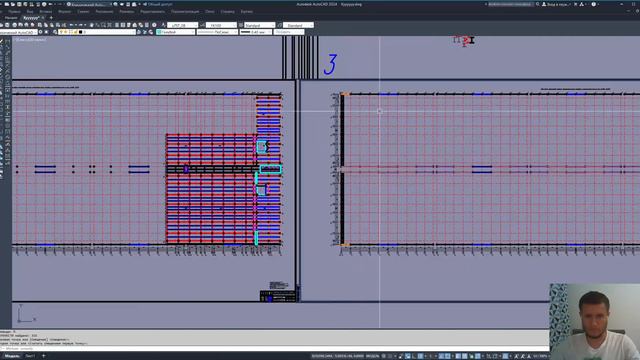This screenshot has height=360, width=640.
Task: Click the Cut icon in the Standard toolbar
Action: pyautogui.click(x=39, y=25)
